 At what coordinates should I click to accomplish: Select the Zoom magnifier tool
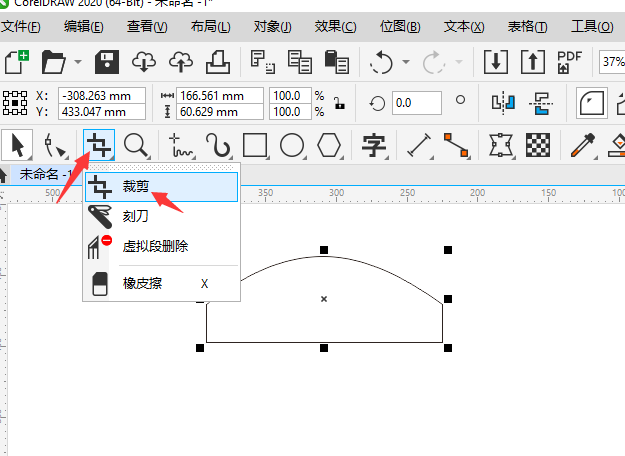point(136,146)
